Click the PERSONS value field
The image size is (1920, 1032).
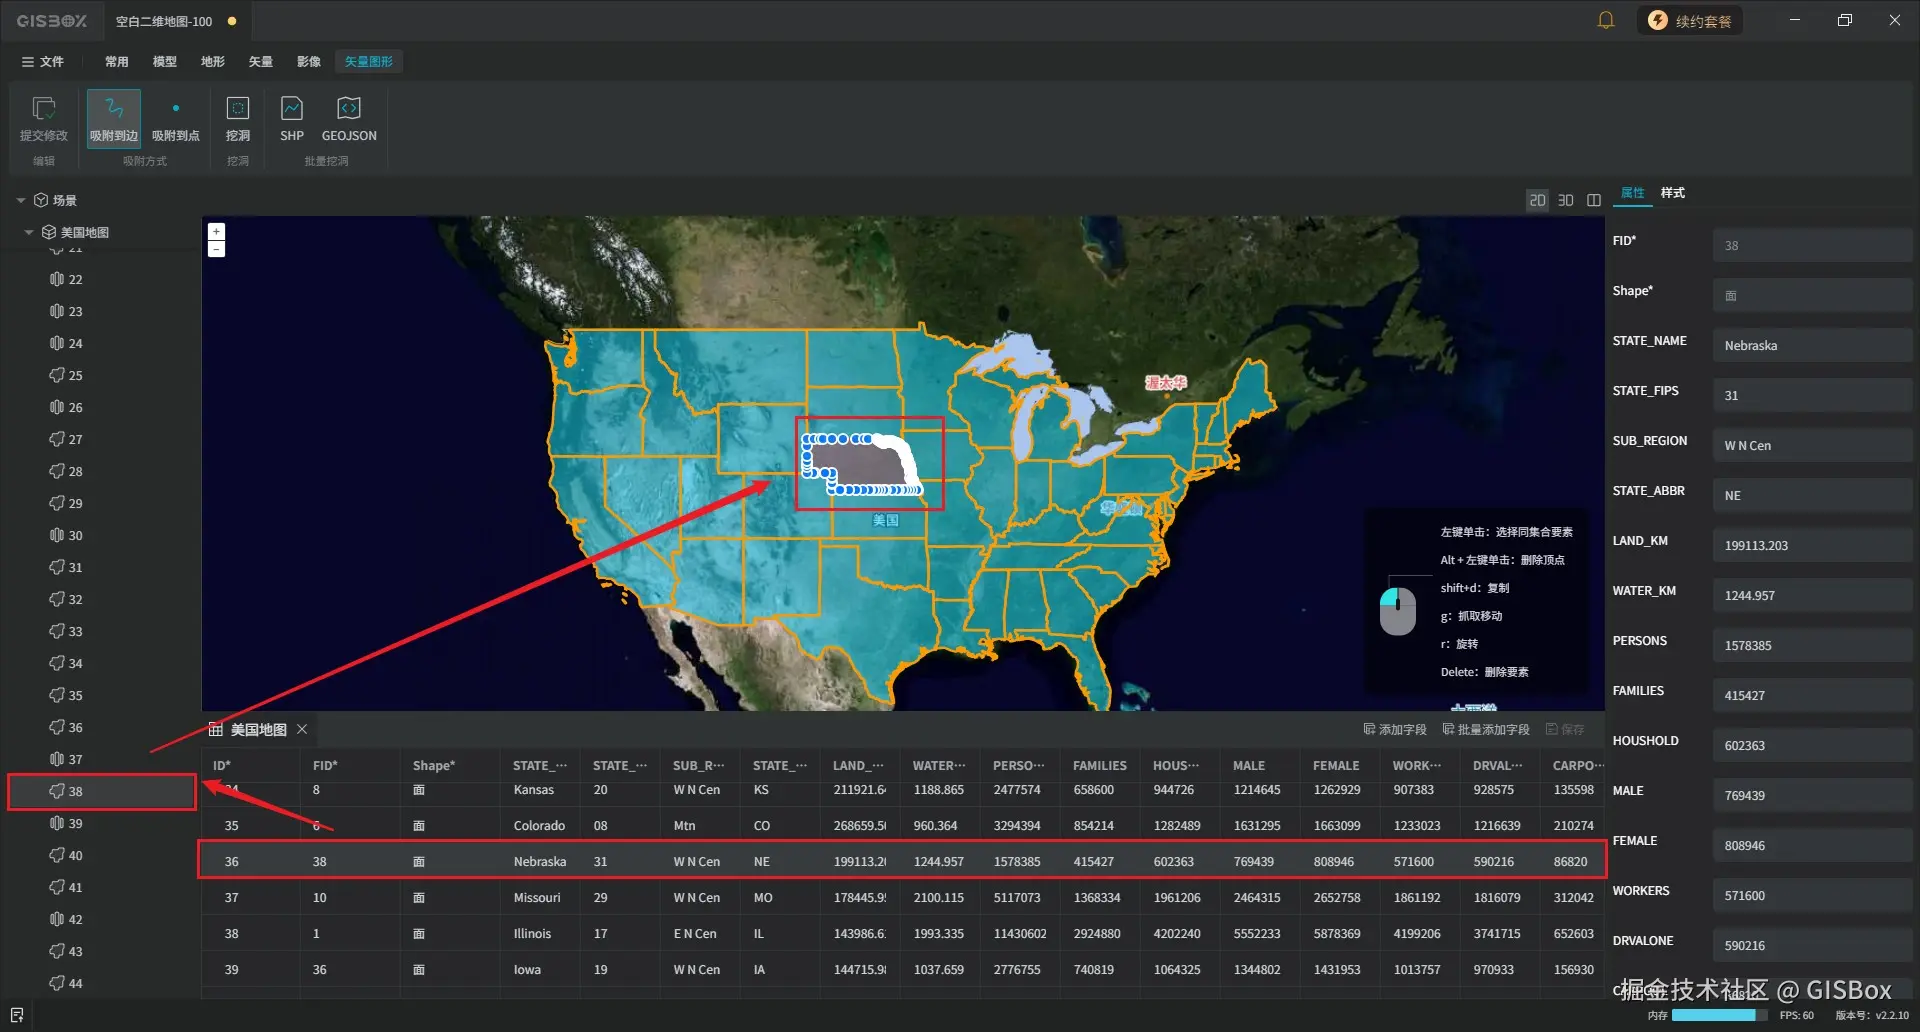click(x=1812, y=646)
